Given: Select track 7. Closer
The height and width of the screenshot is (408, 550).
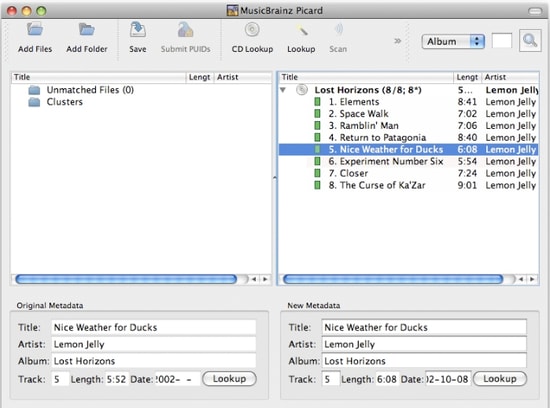Looking at the screenshot, I should (x=348, y=174).
